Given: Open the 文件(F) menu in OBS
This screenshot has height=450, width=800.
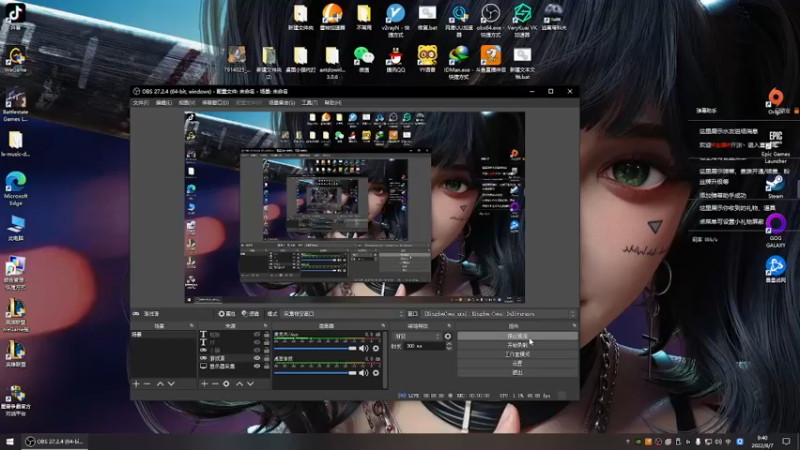Looking at the screenshot, I should 141,103.
